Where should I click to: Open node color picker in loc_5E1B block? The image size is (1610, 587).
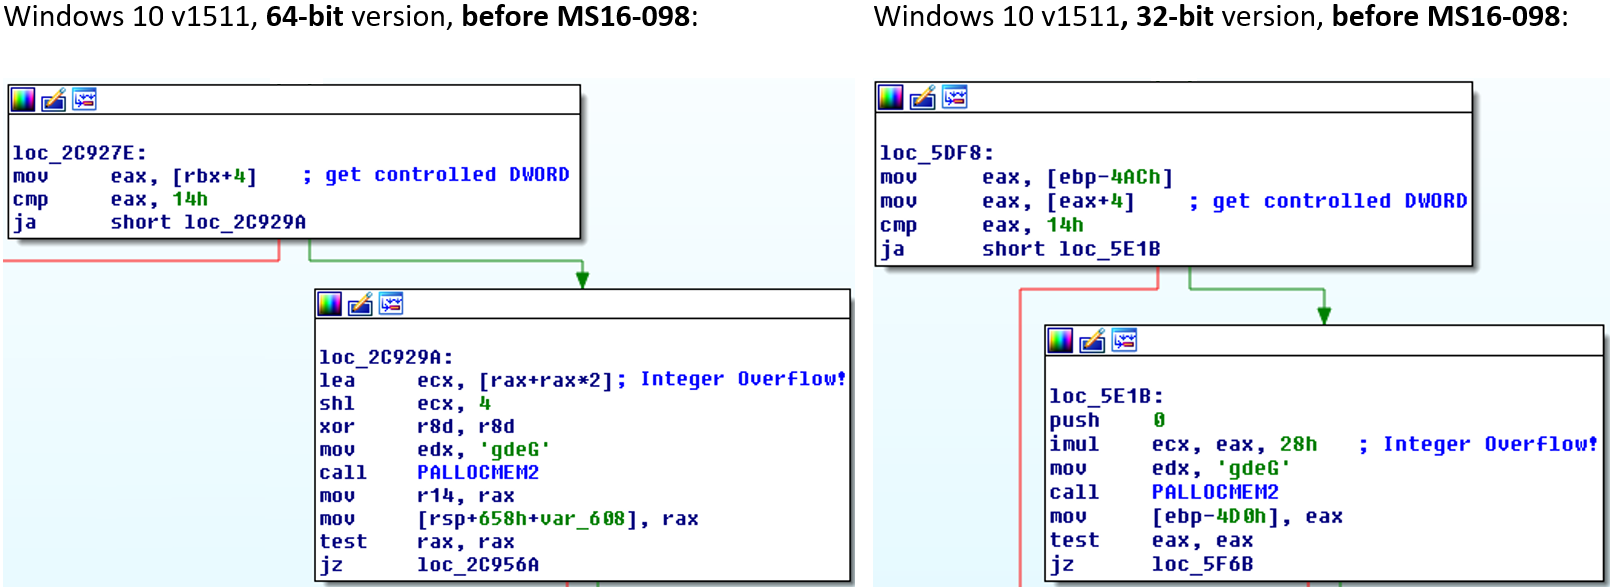(x=1060, y=341)
